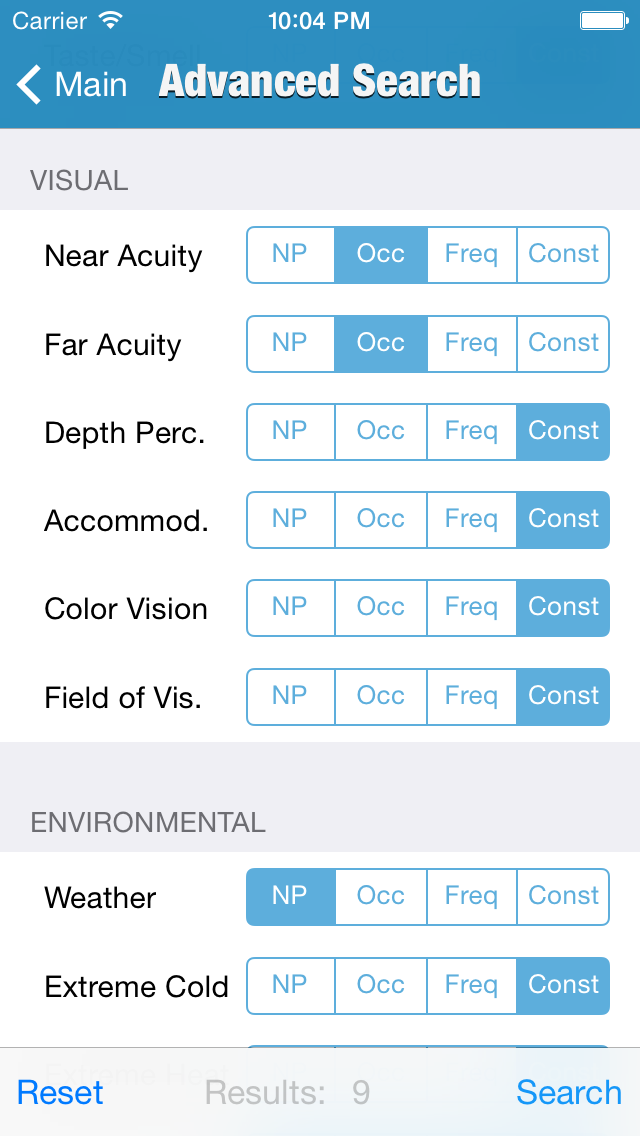Viewport: 640px width, 1136px height.
Task: Tap the Search button
Action: [x=568, y=1093]
